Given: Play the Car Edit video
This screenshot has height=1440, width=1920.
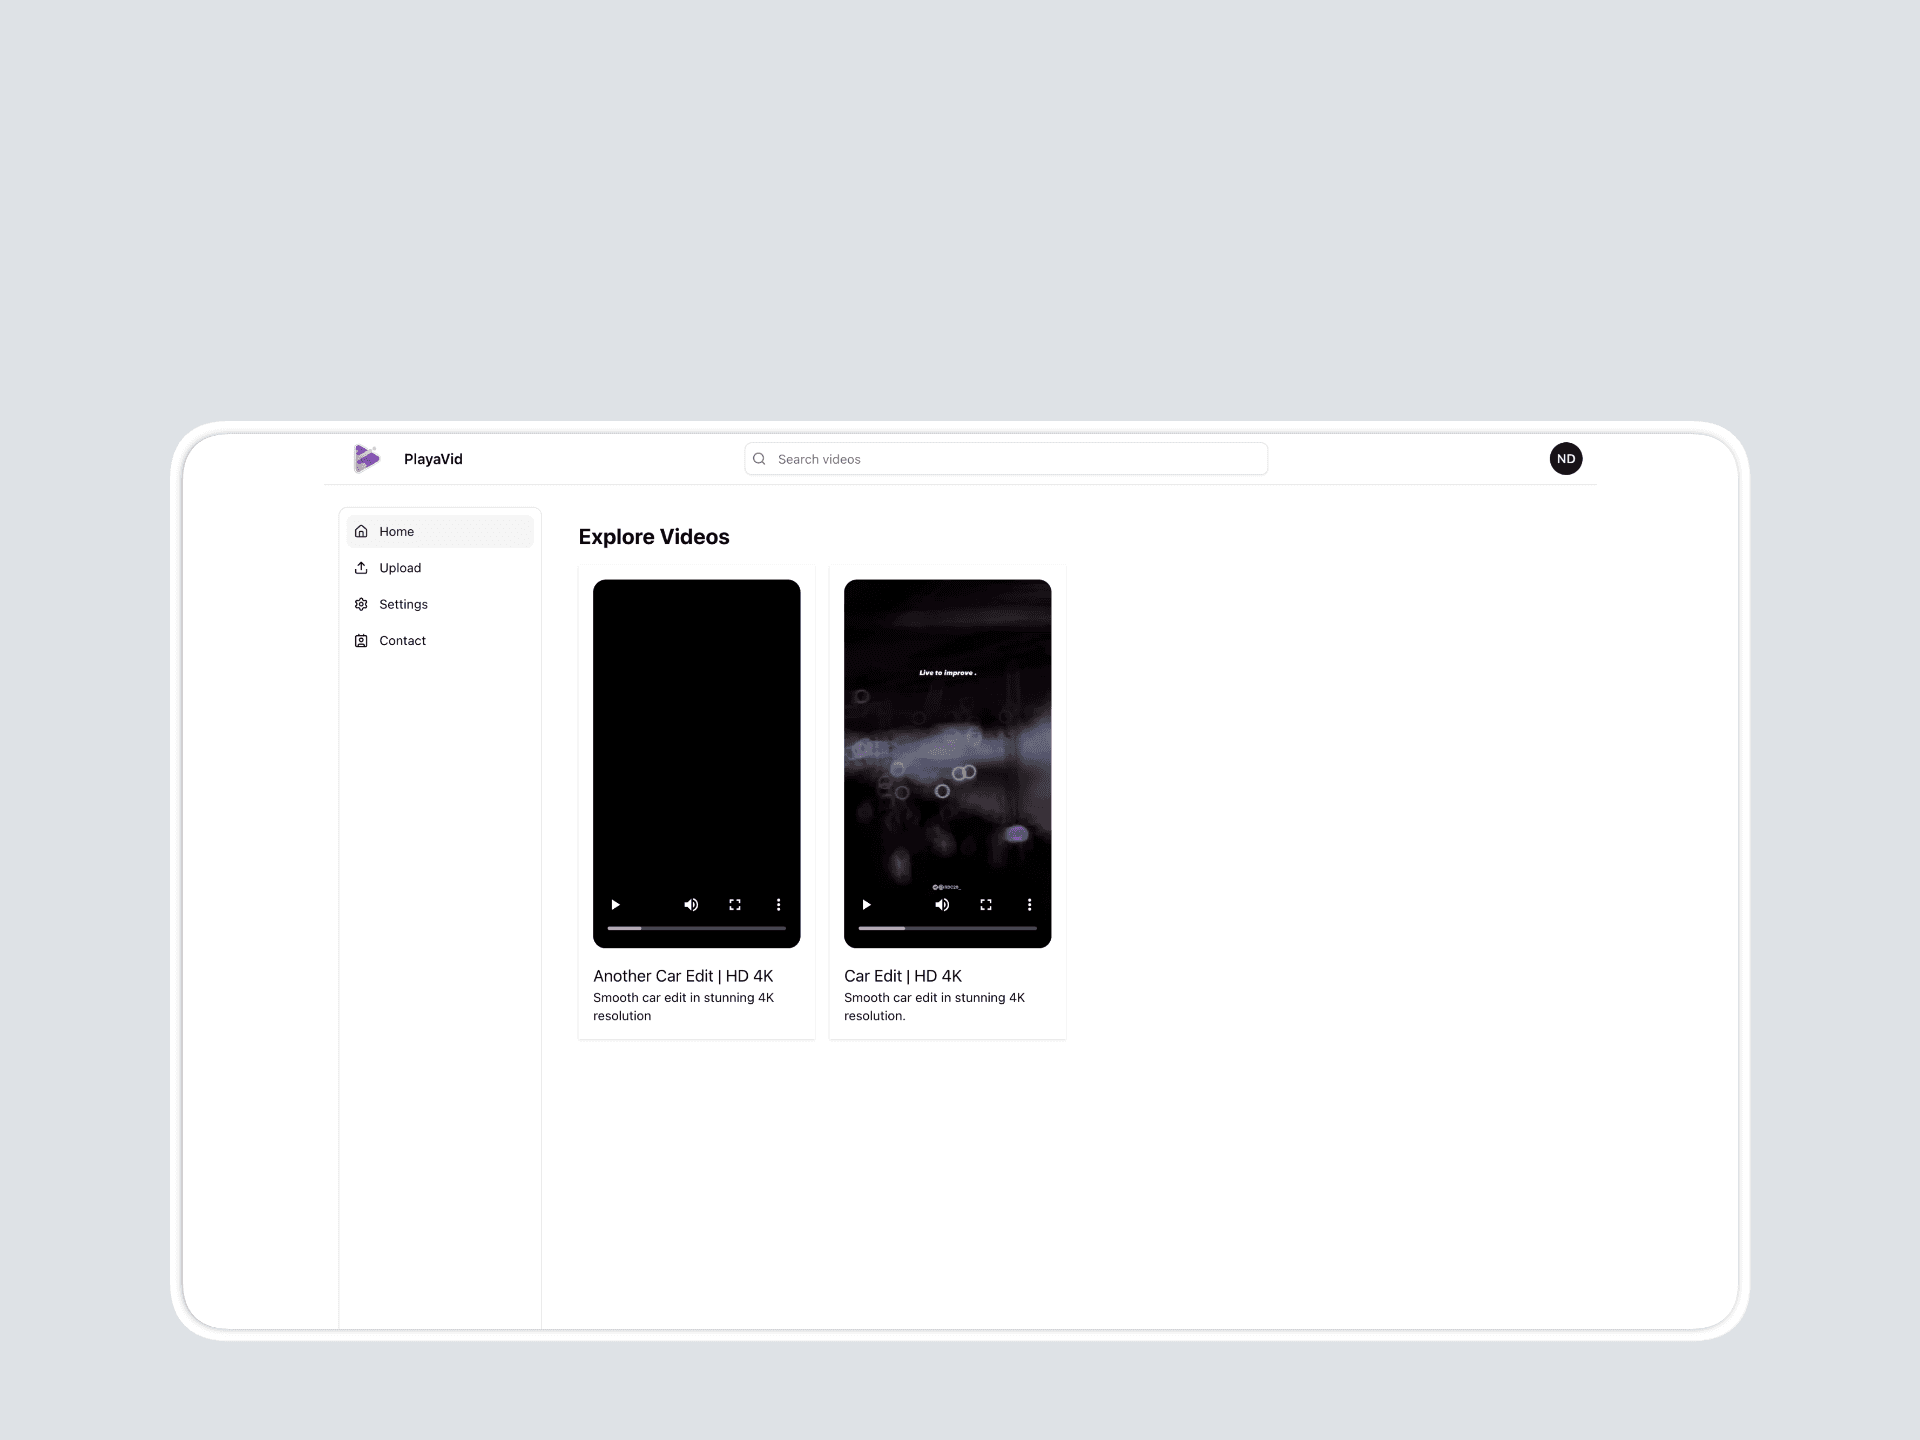Looking at the screenshot, I should pyautogui.click(x=867, y=905).
